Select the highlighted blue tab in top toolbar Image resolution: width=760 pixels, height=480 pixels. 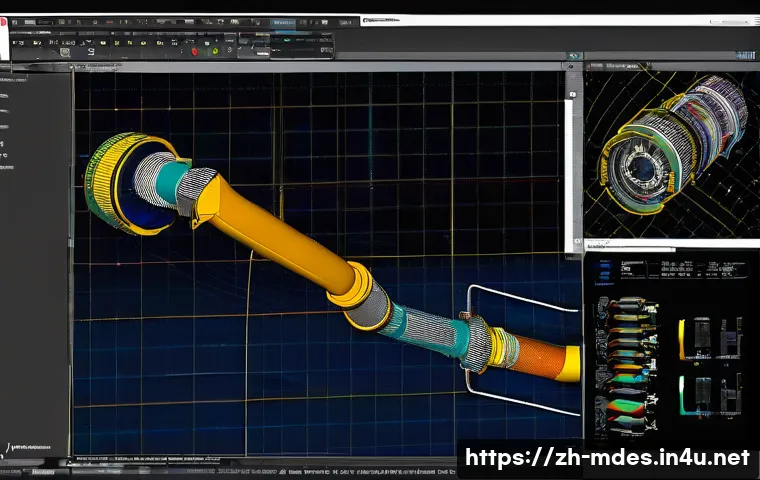[x=282, y=22]
